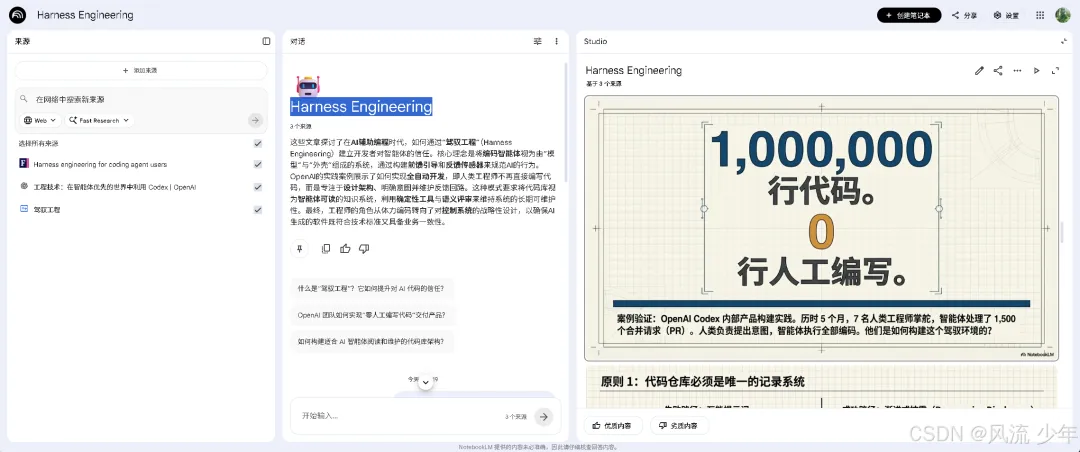Open the chat panel three-dot menu

[557, 41]
